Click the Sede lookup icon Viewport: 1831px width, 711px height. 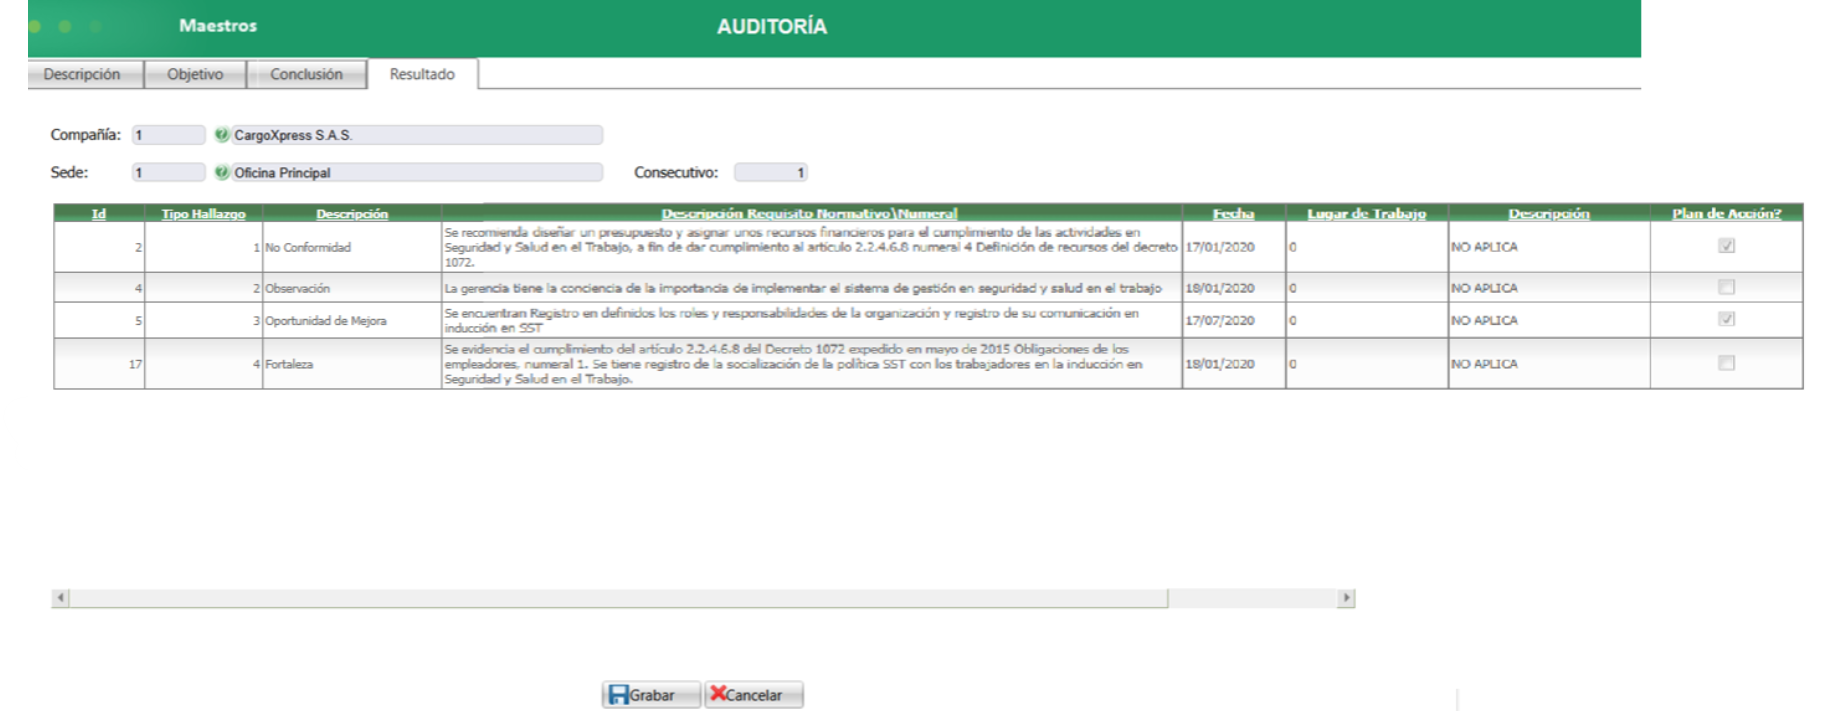(221, 172)
